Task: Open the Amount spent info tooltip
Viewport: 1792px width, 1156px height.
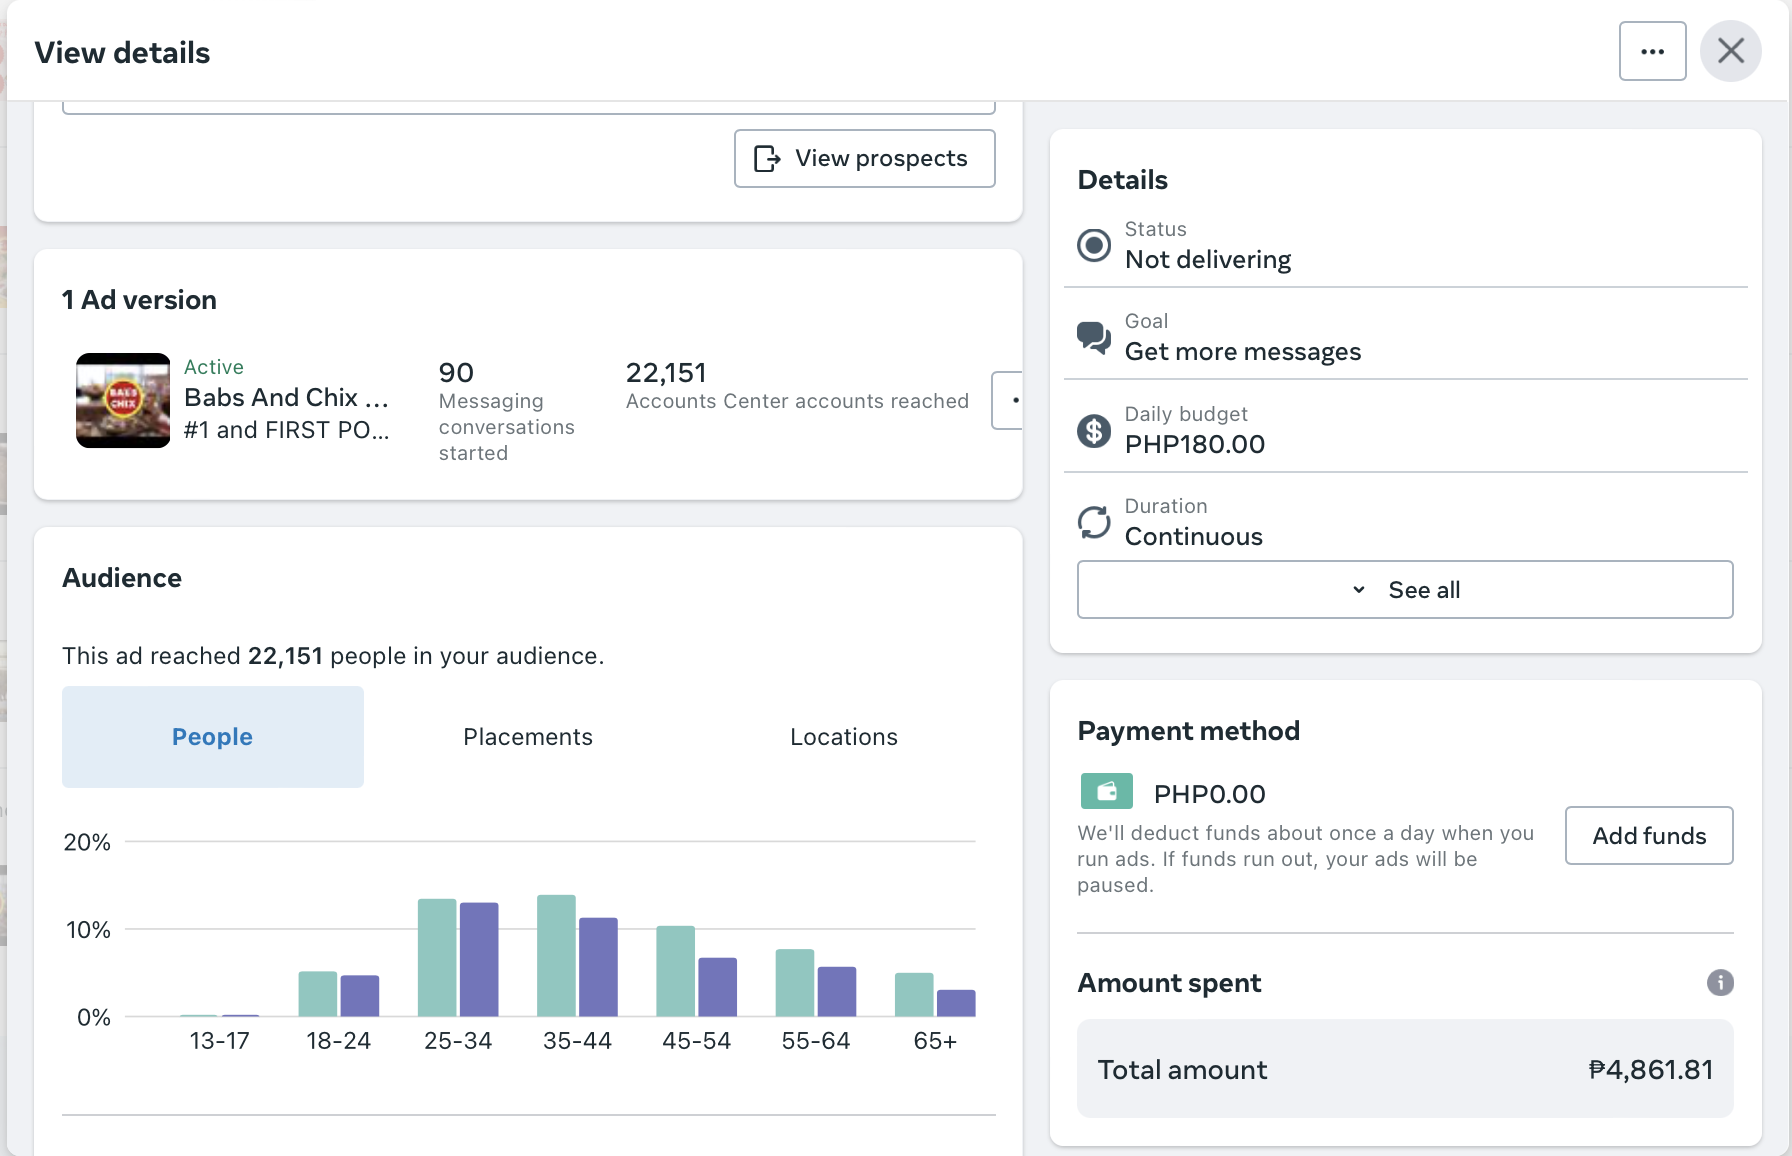Action: coord(1720,983)
